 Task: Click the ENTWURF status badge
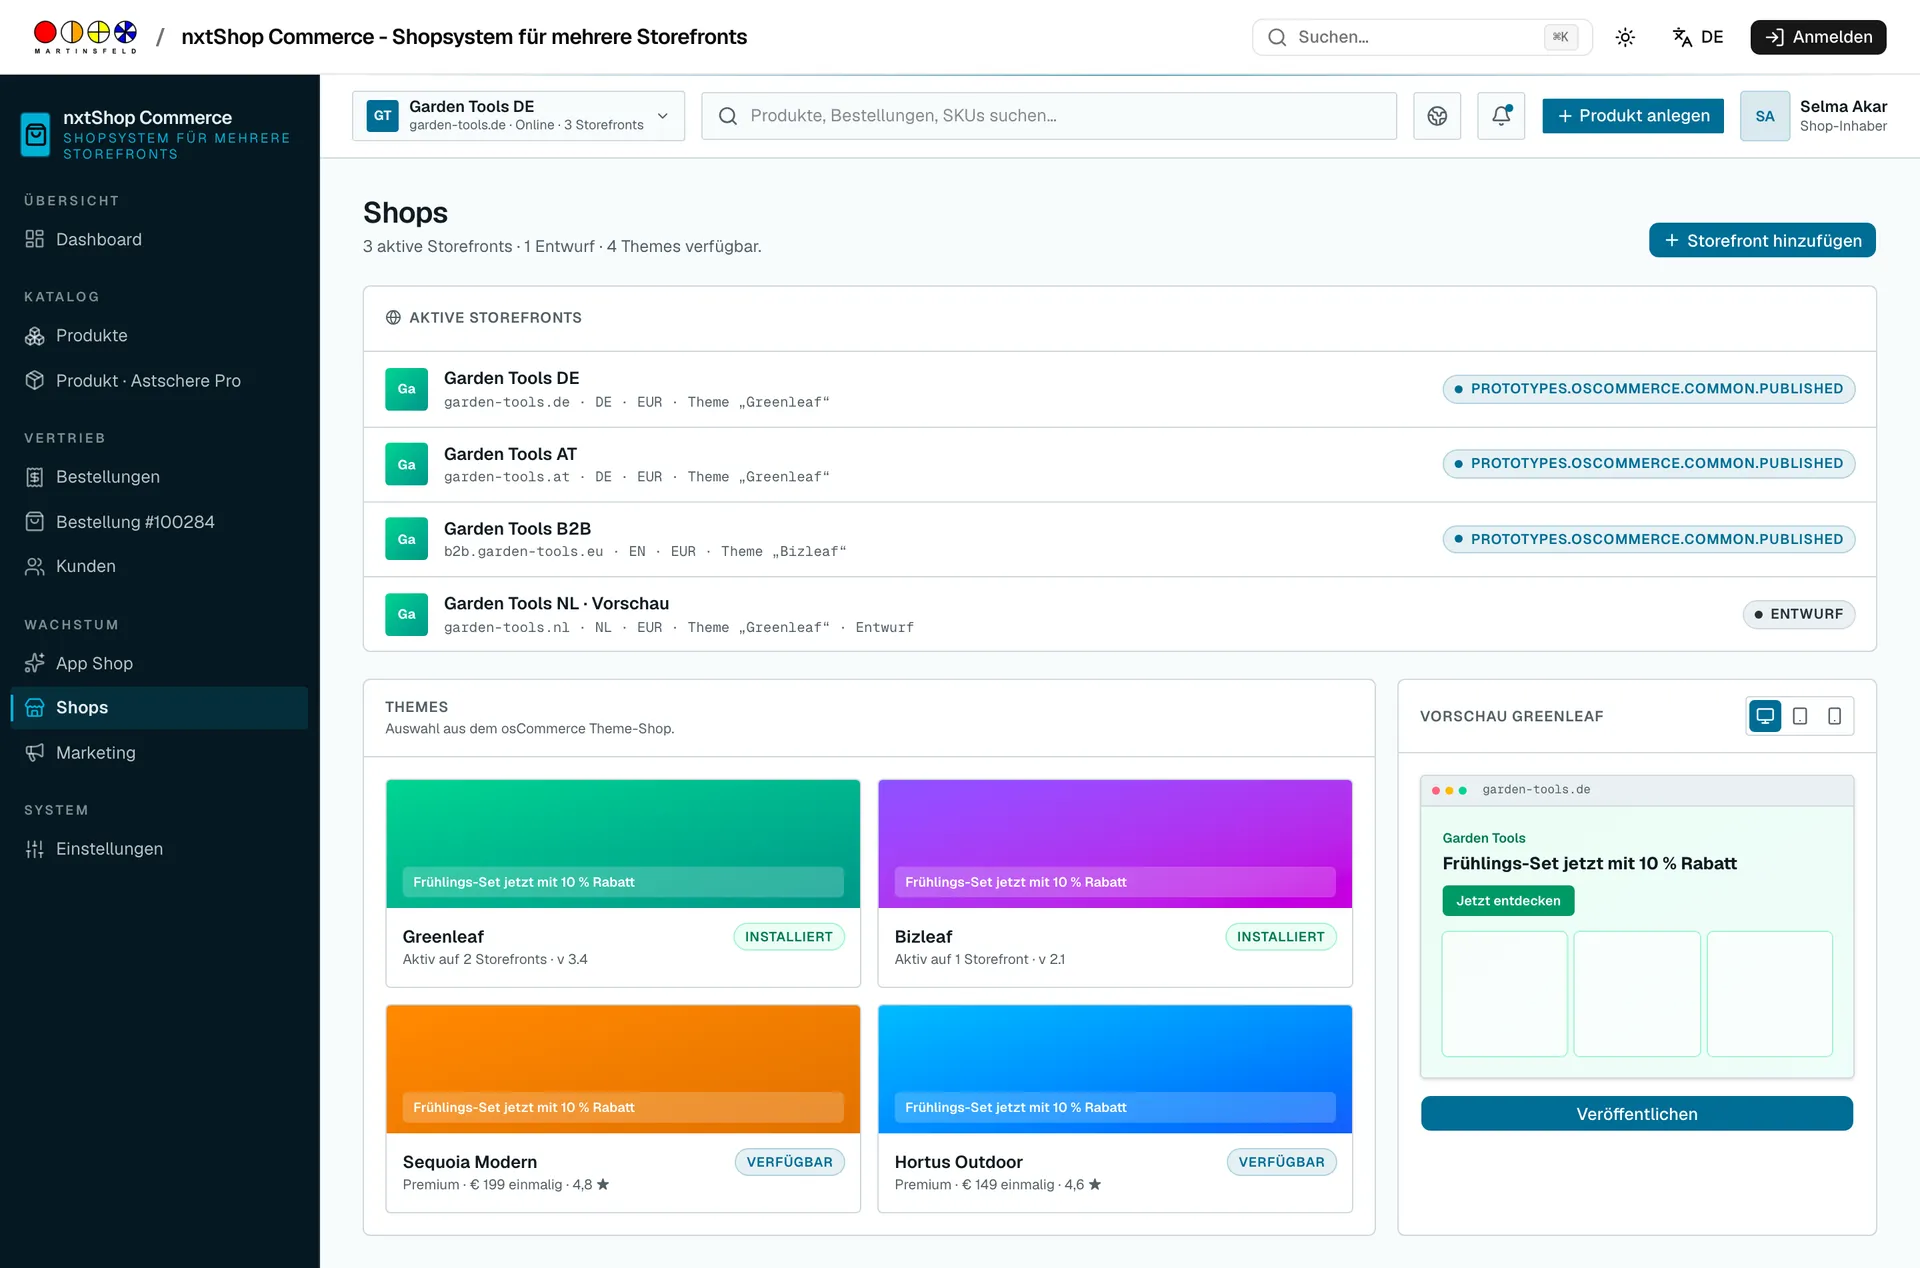point(1798,614)
